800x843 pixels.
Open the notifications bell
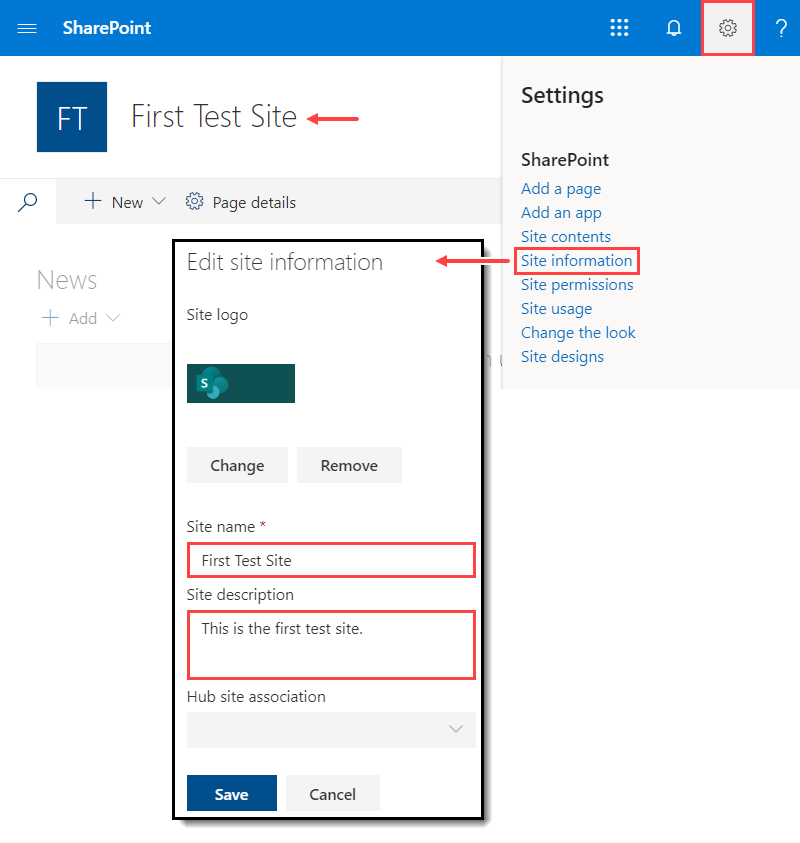click(x=674, y=28)
